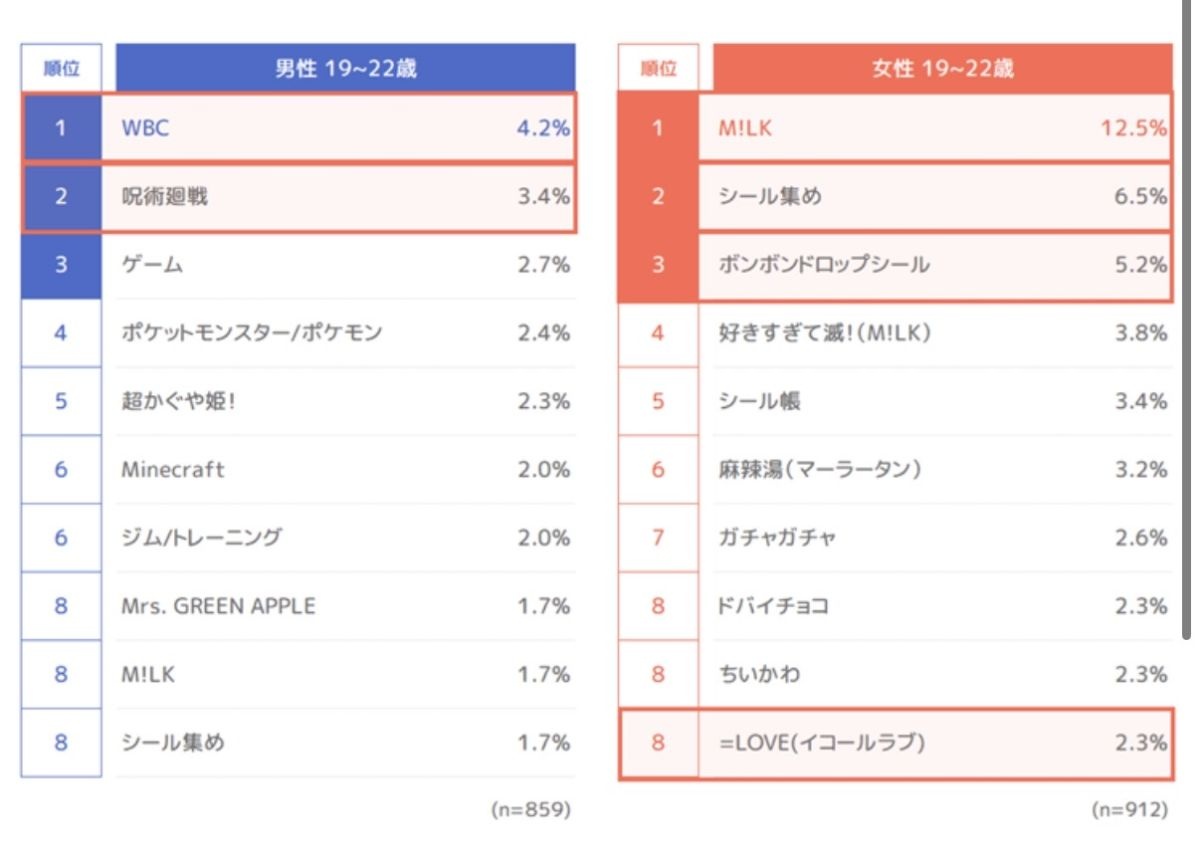Click the 女性 19~22歳 table header
Image resolution: width=1200 pixels, height=858 pixels.
(942, 68)
